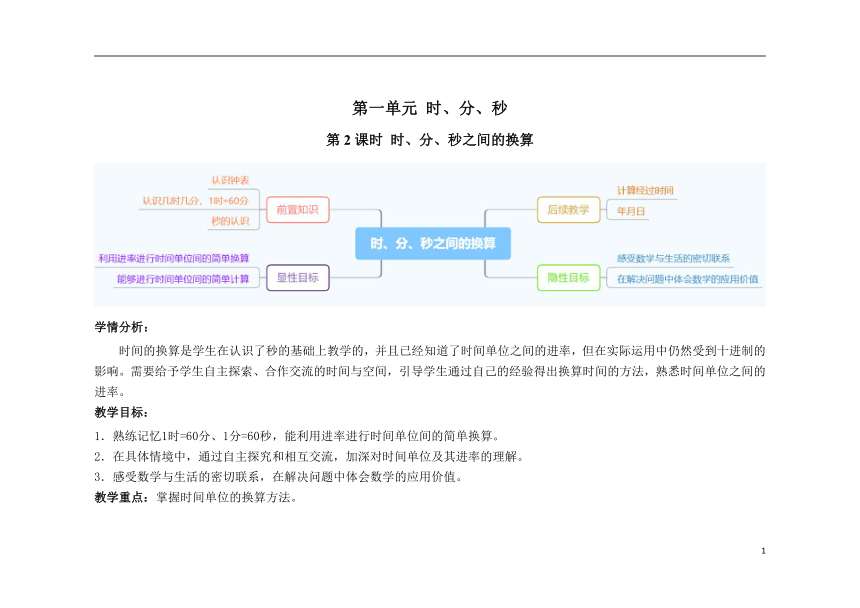Click paragraph line starting 影响。需要给予学生
Viewport: 860px width, 608px height.
click(x=429, y=371)
